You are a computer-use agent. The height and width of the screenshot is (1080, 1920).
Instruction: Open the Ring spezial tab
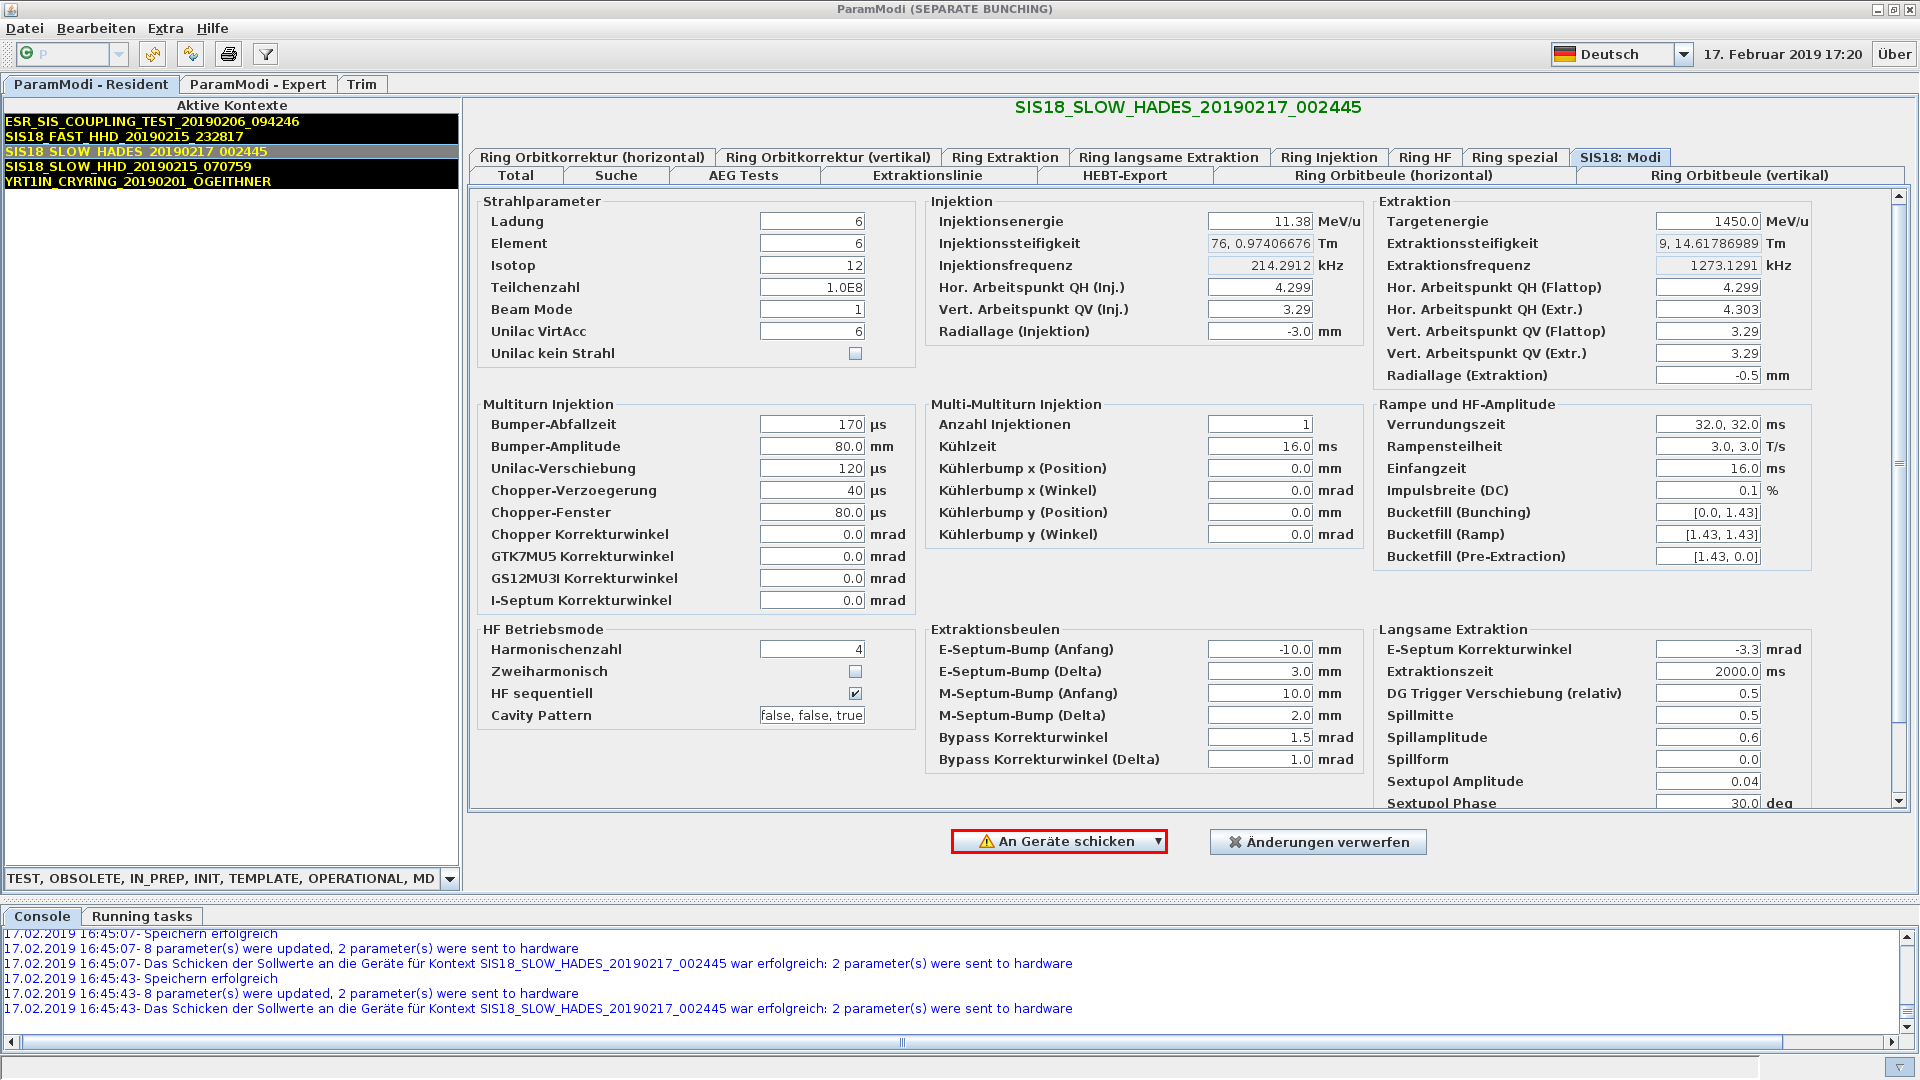(x=1515, y=157)
